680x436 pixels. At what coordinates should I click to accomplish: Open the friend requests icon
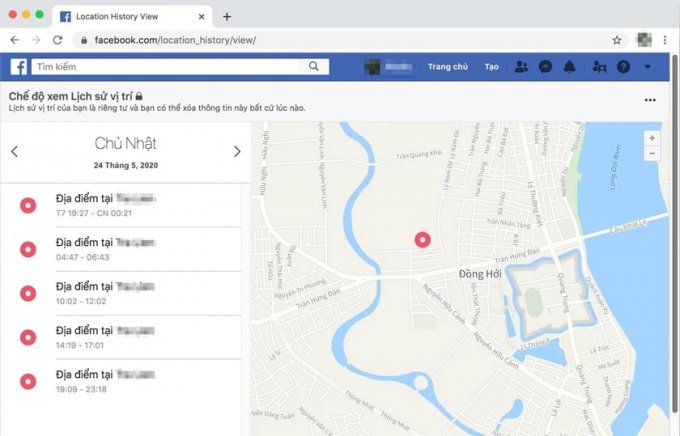point(521,67)
